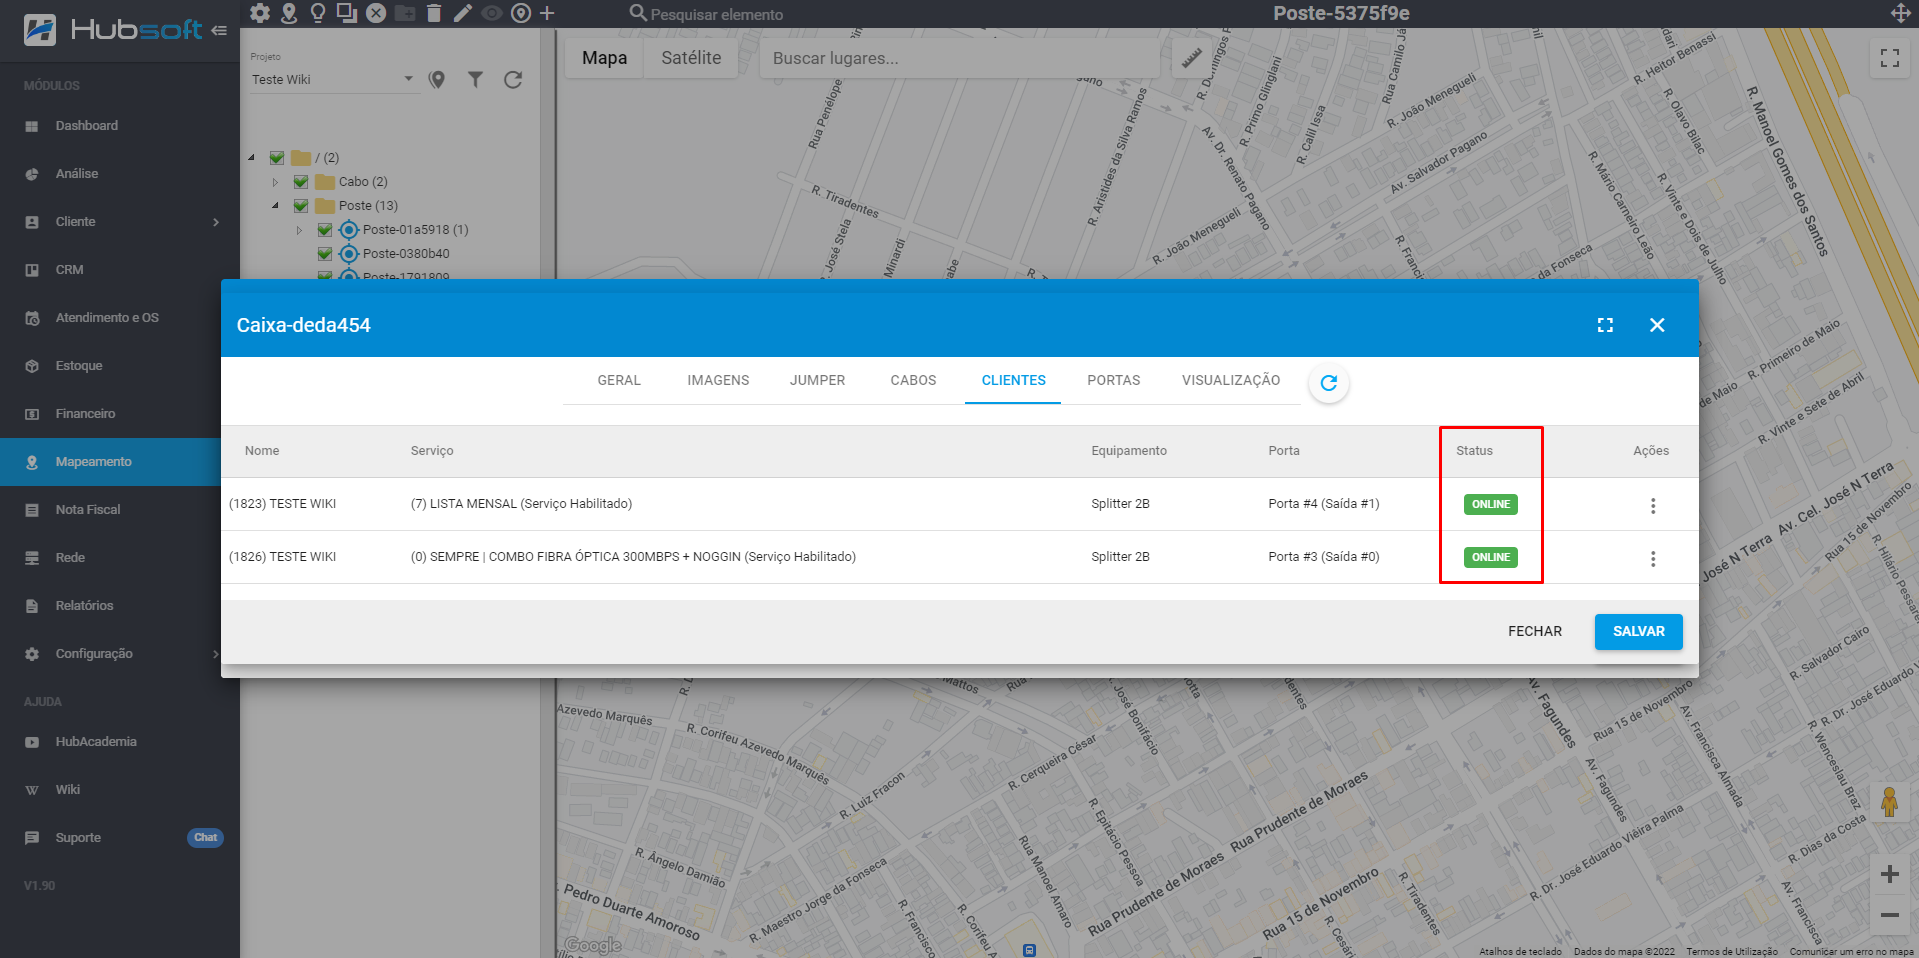Open the Suporte Chat badge
The width and height of the screenshot is (1919, 958).
click(205, 838)
